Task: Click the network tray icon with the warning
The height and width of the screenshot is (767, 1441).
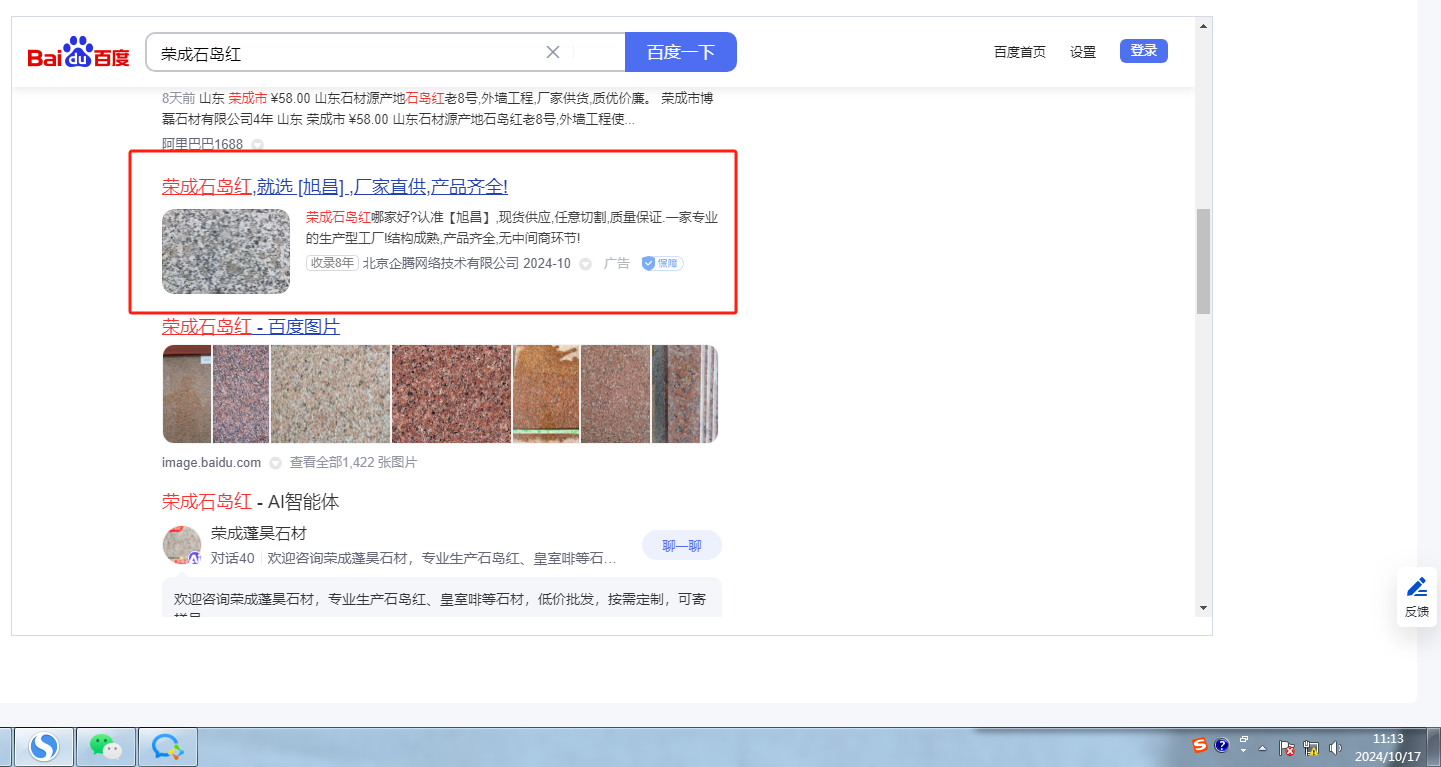Action: point(1311,747)
